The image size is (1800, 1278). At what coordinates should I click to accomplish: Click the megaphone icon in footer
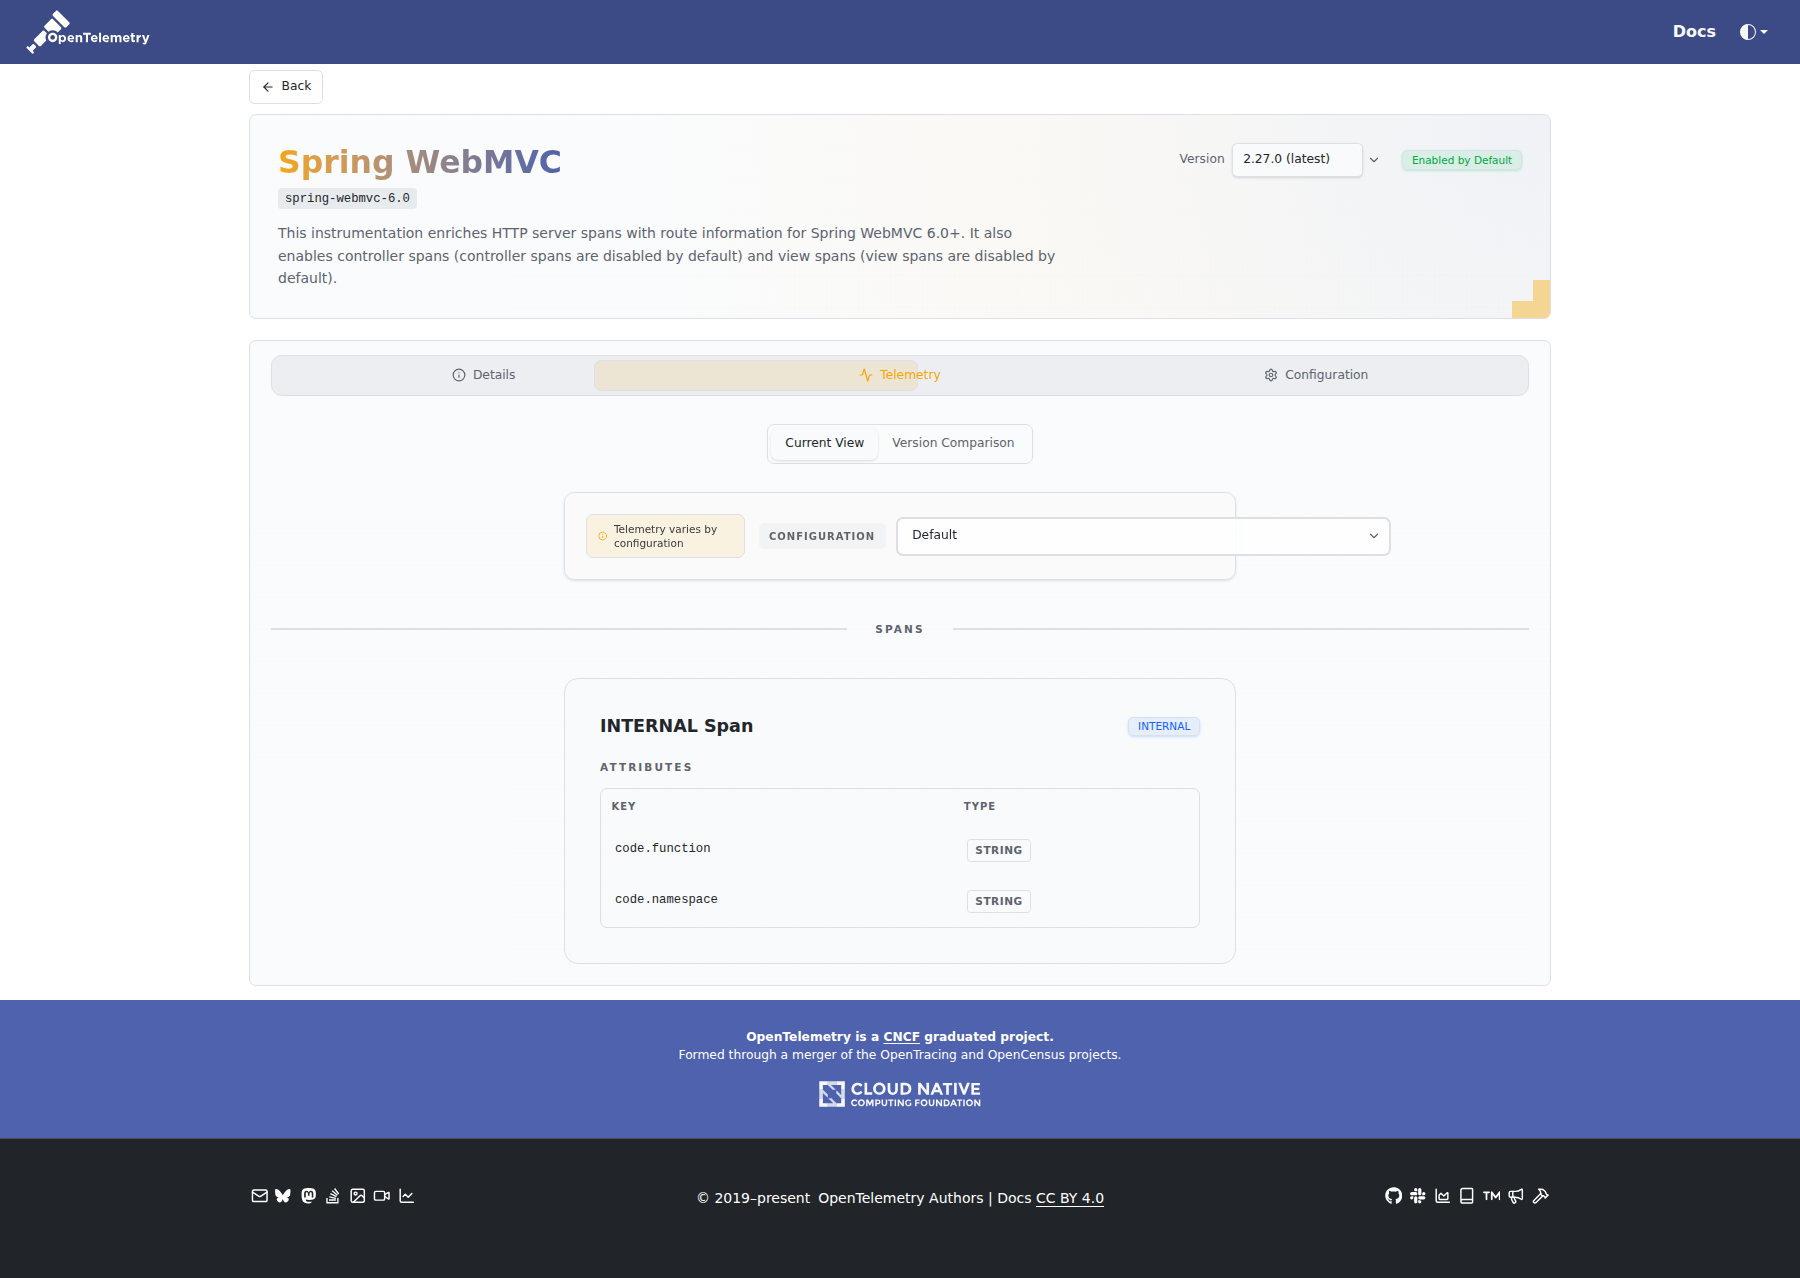point(1516,1196)
